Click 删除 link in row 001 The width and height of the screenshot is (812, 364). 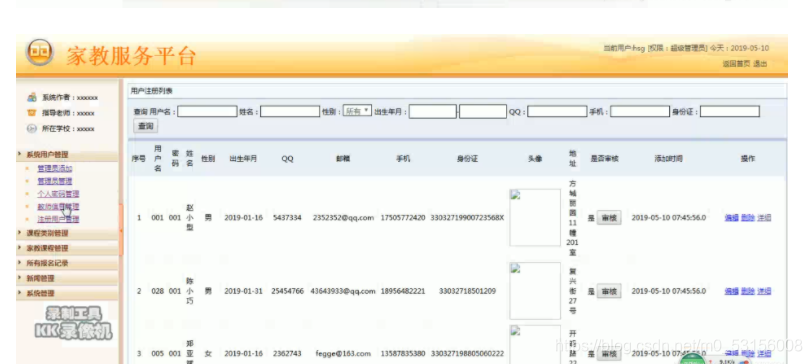coord(747,218)
